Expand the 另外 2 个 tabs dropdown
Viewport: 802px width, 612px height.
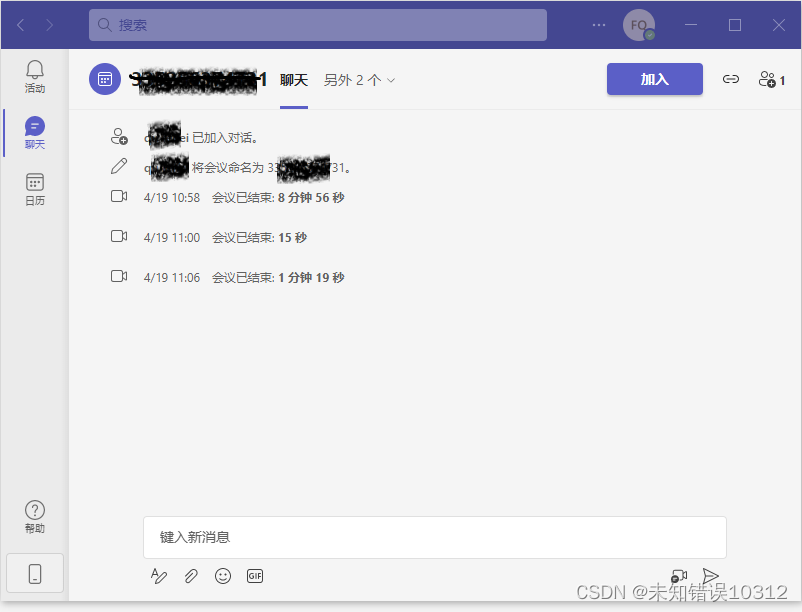click(356, 80)
